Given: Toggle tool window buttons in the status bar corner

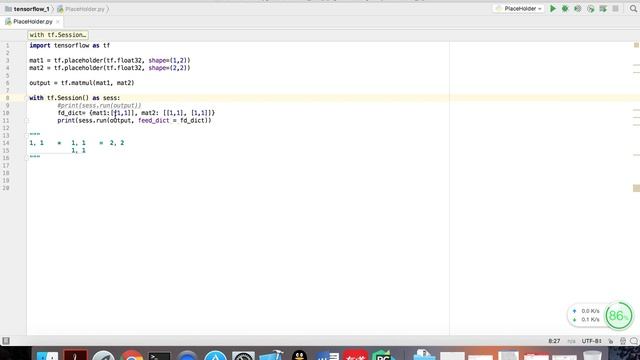Looking at the screenshot, I should pyautogui.click(x=6, y=341).
